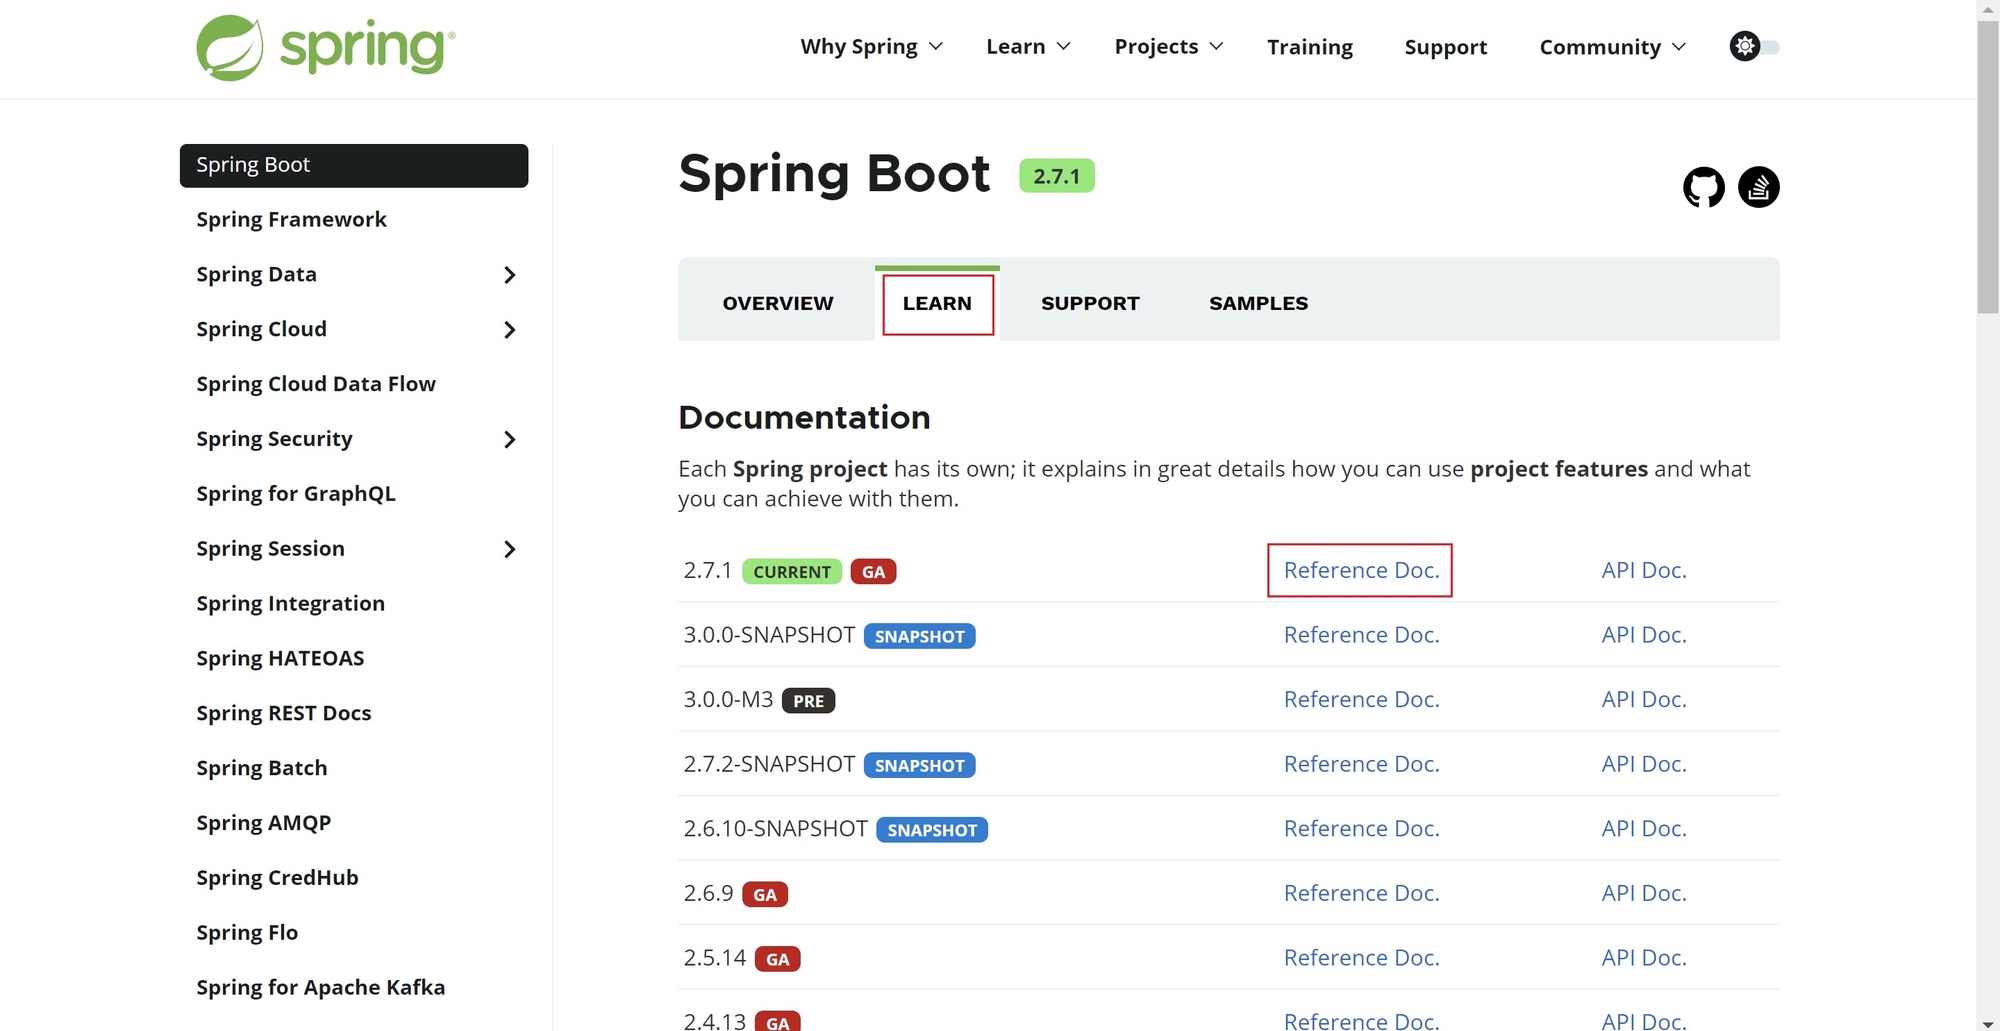2000x1031 pixels.
Task: Expand the Spring Session chevron
Action: [x=510, y=549]
